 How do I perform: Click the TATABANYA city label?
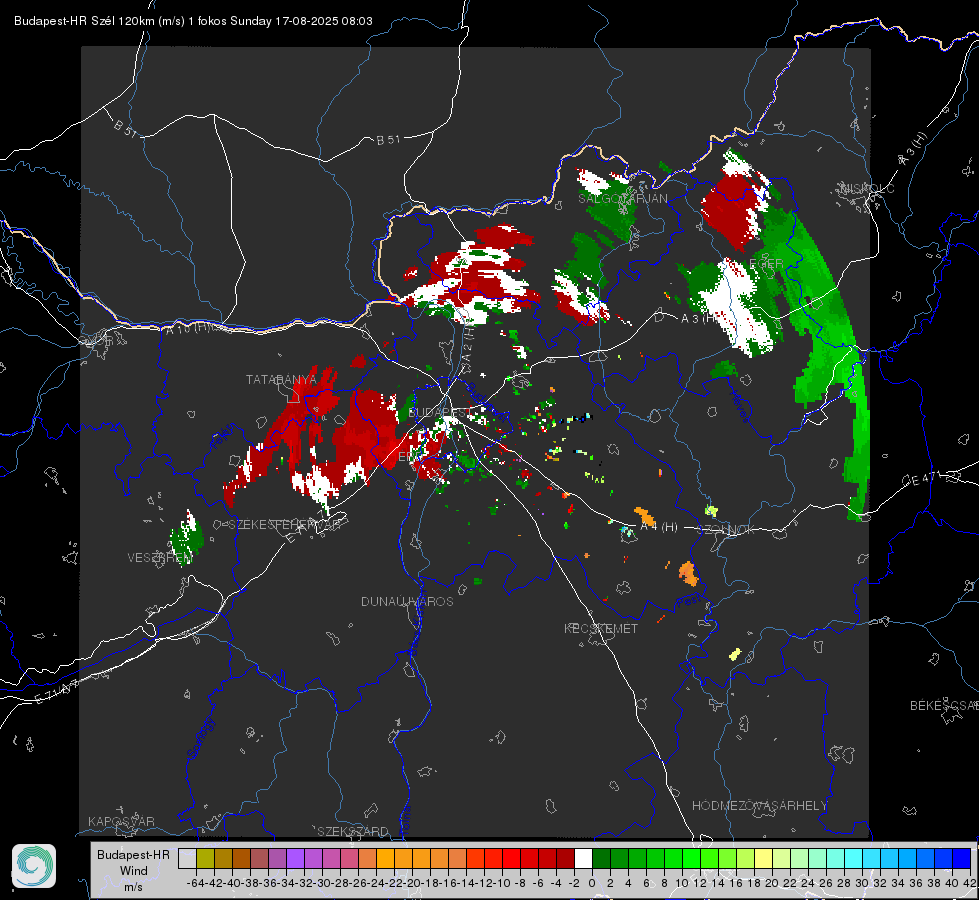point(281,379)
